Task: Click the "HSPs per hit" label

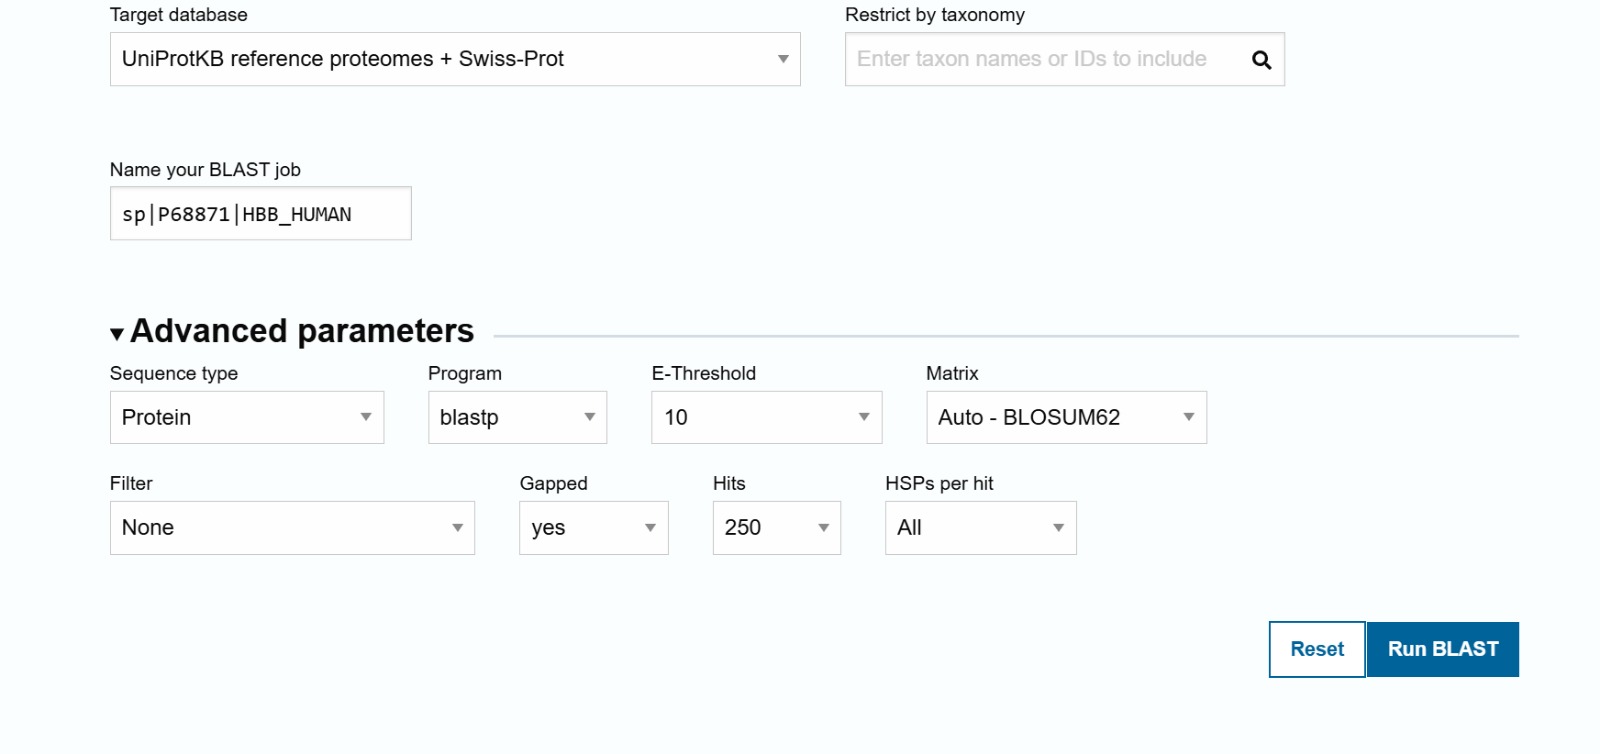Action: [x=938, y=483]
